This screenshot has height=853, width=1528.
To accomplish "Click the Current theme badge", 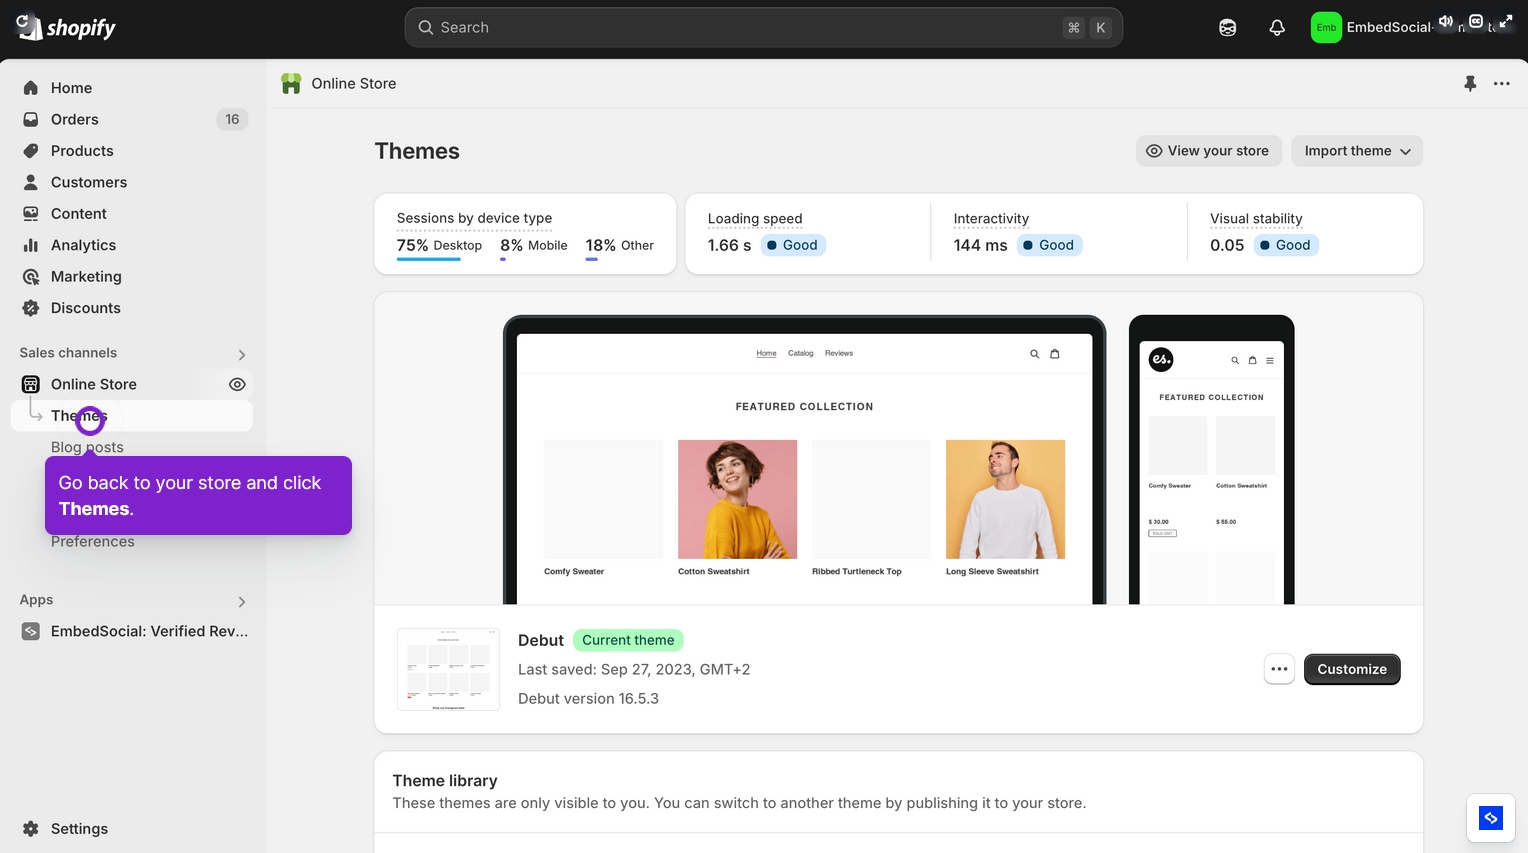I will [x=628, y=640].
